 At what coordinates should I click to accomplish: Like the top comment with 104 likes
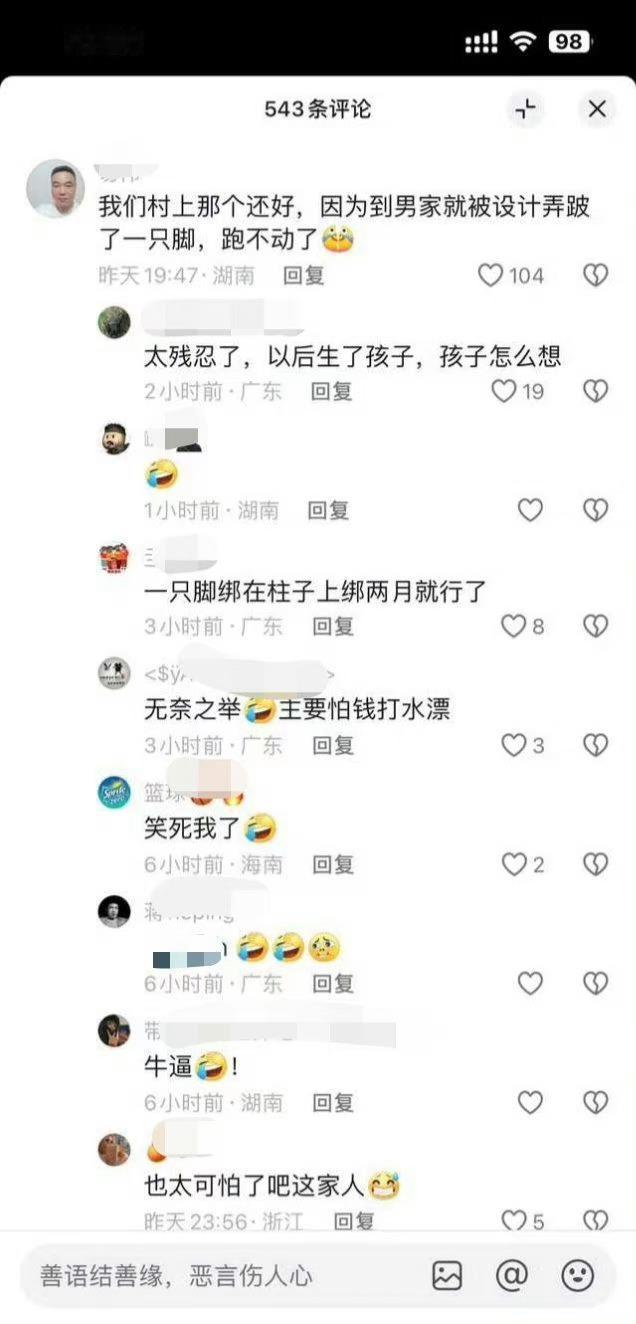tap(490, 275)
